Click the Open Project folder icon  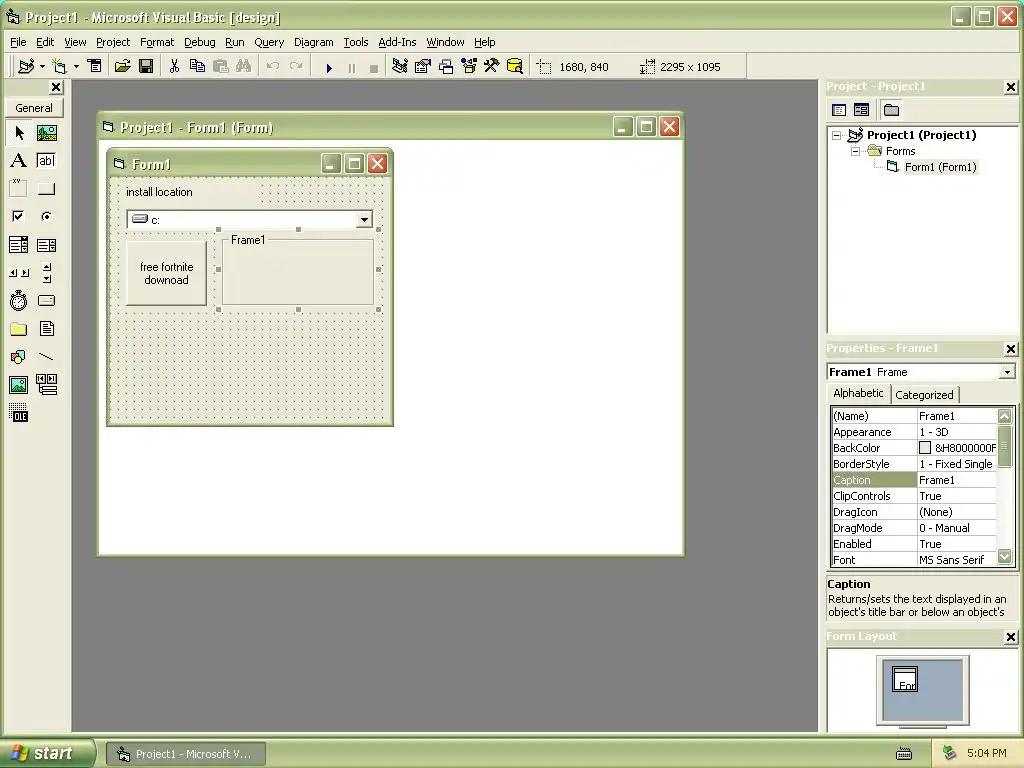click(122, 67)
